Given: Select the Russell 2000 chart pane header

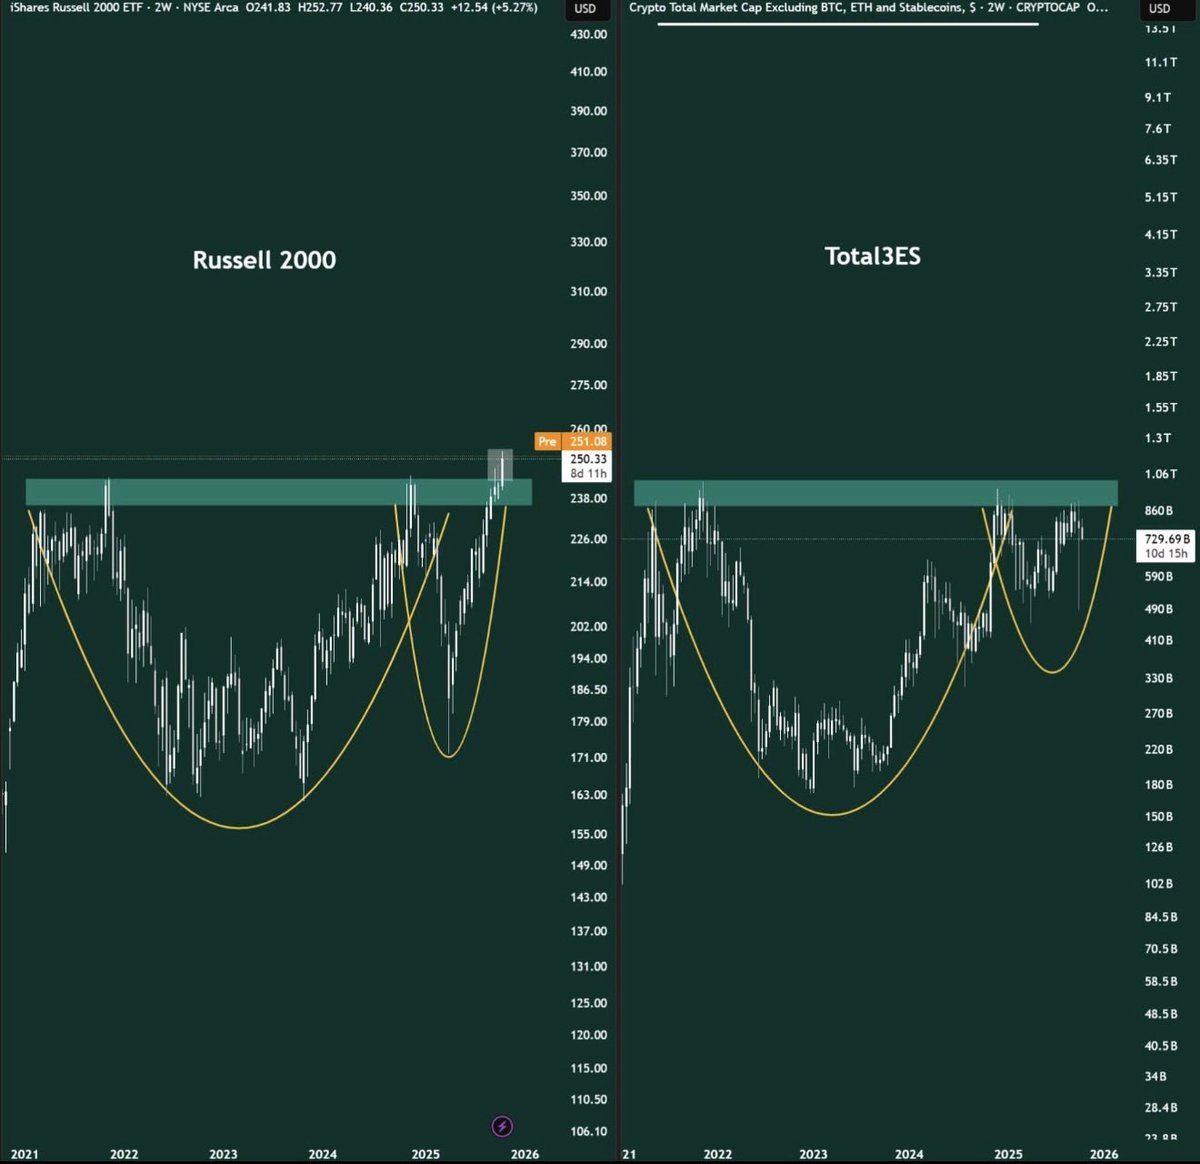Looking at the screenshot, I should click(264, 259).
